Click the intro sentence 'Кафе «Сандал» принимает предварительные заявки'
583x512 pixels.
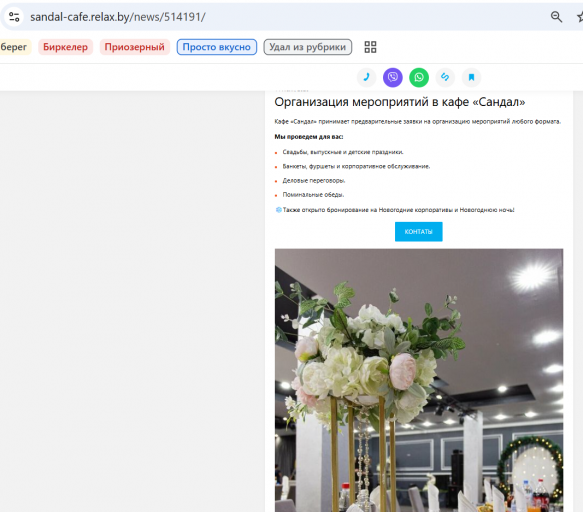click(x=418, y=122)
